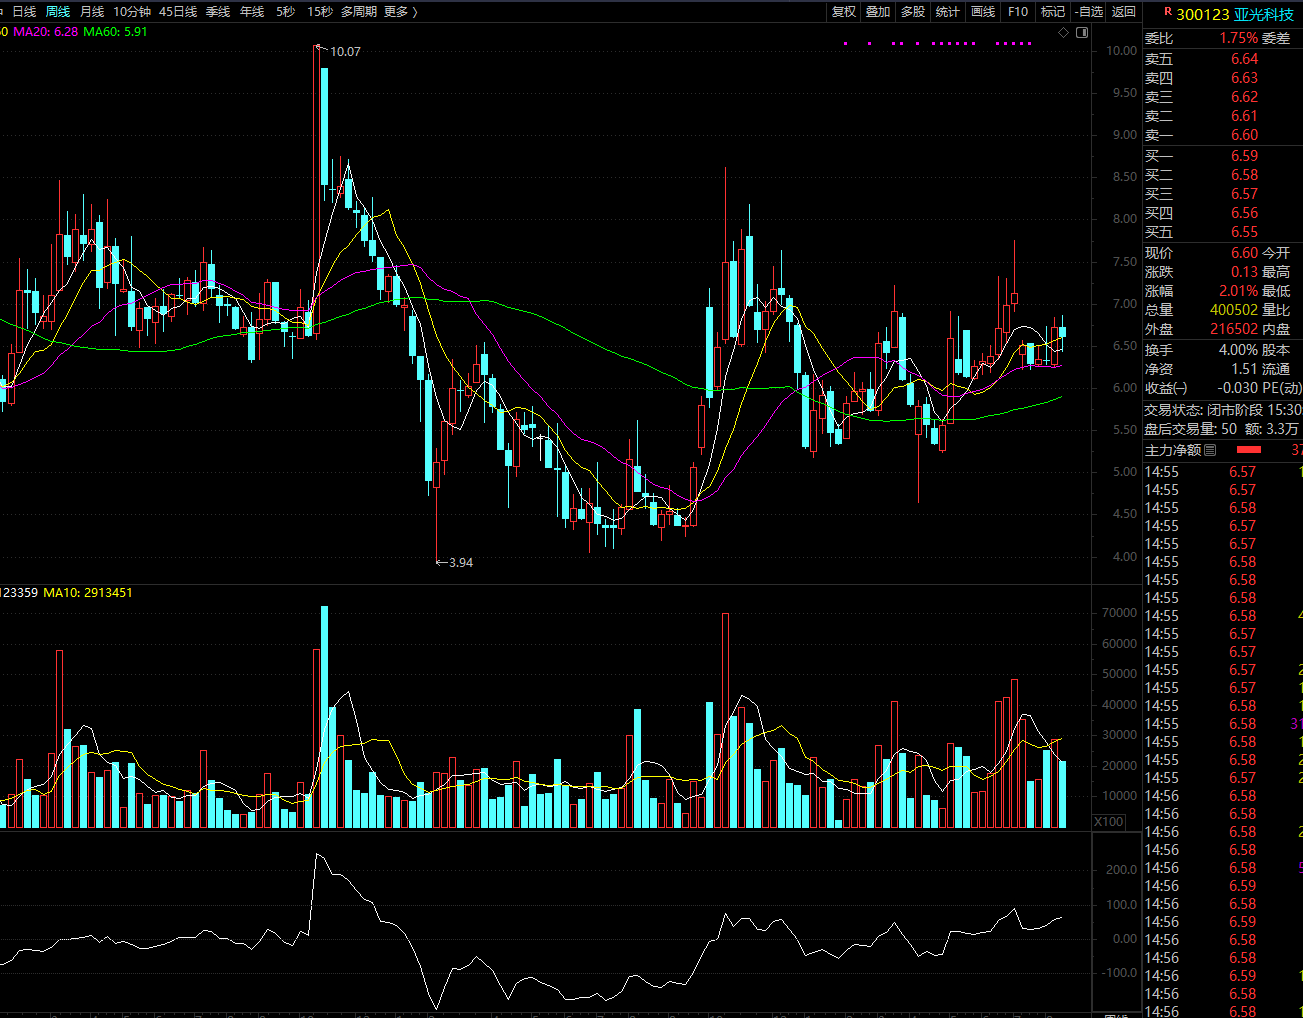Image resolution: width=1303 pixels, height=1018 pixels.
Task: Click 委比 value 1.75%
Action: coord(1238,38)
